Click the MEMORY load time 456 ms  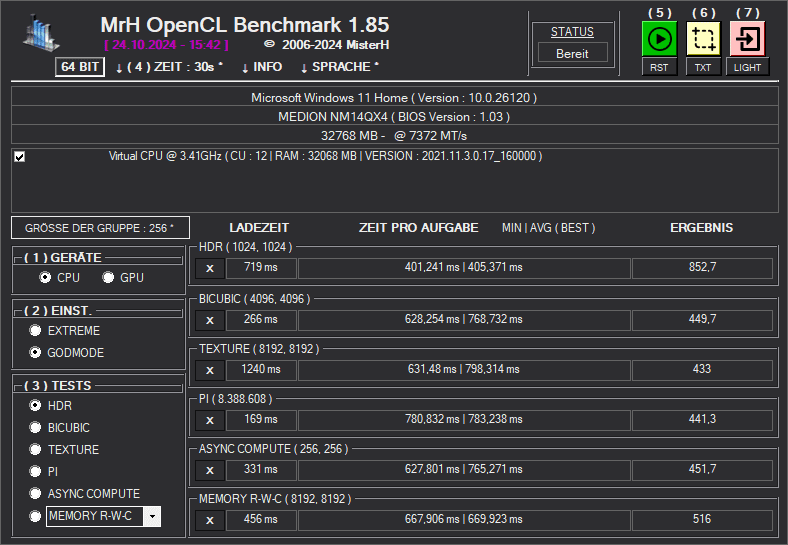261,519
